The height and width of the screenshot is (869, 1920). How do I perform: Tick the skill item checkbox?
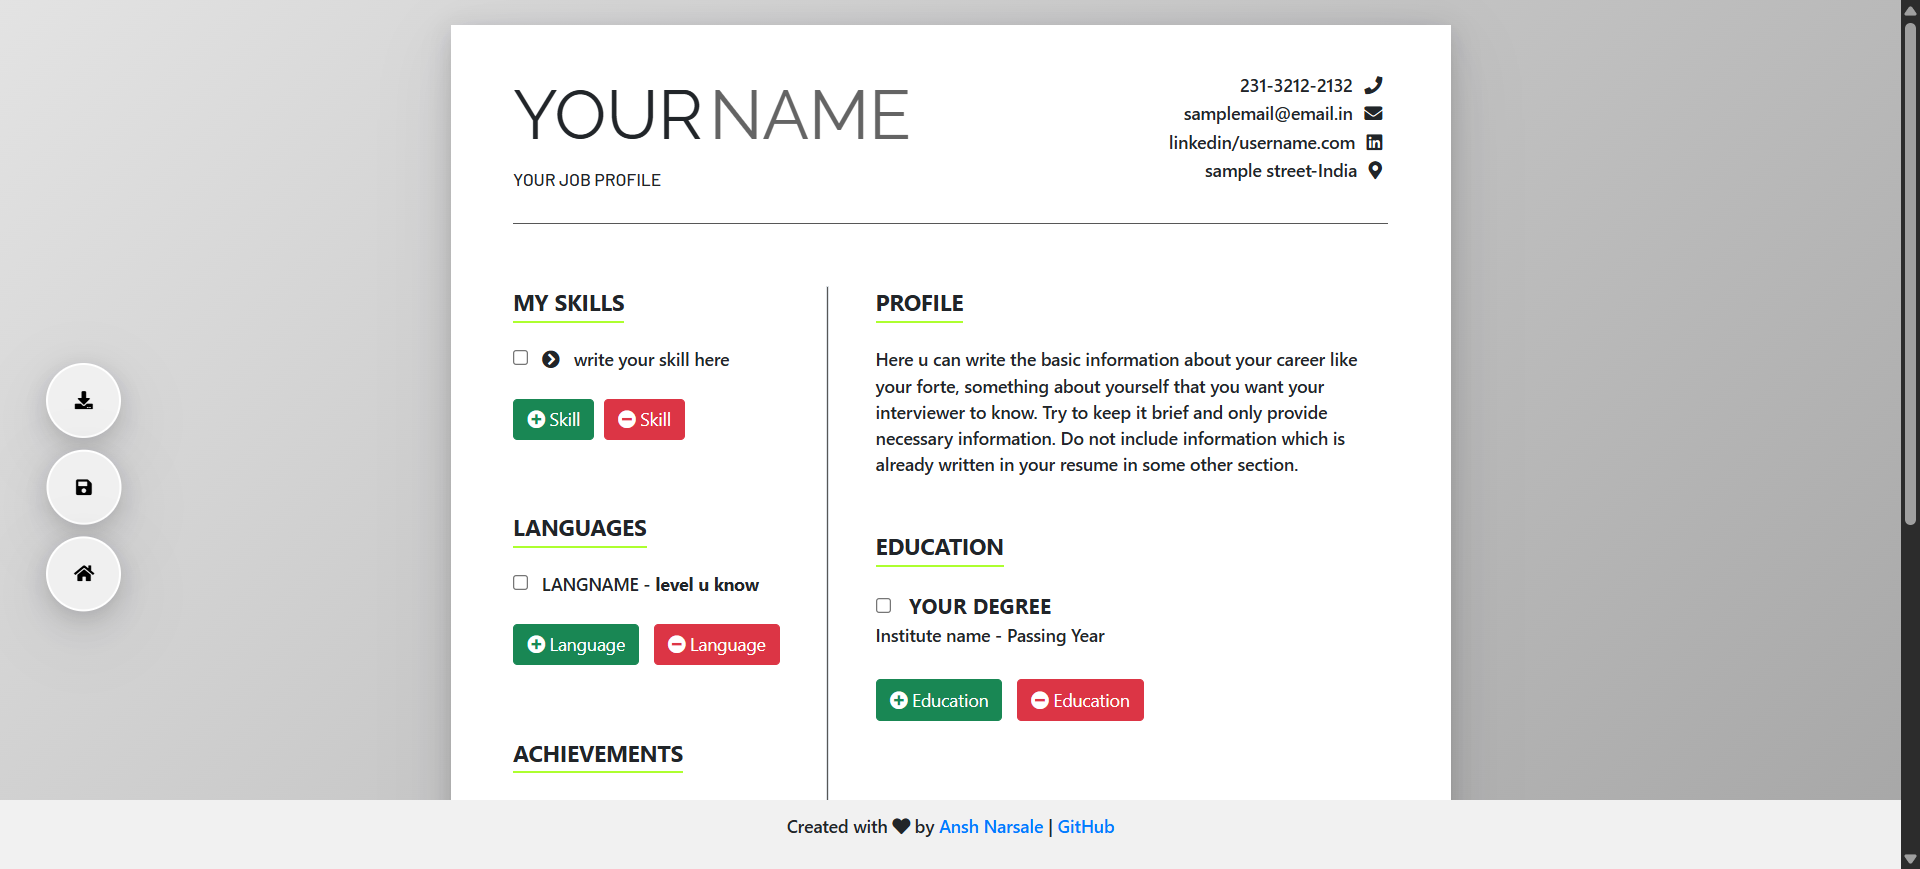click(521, 358)
